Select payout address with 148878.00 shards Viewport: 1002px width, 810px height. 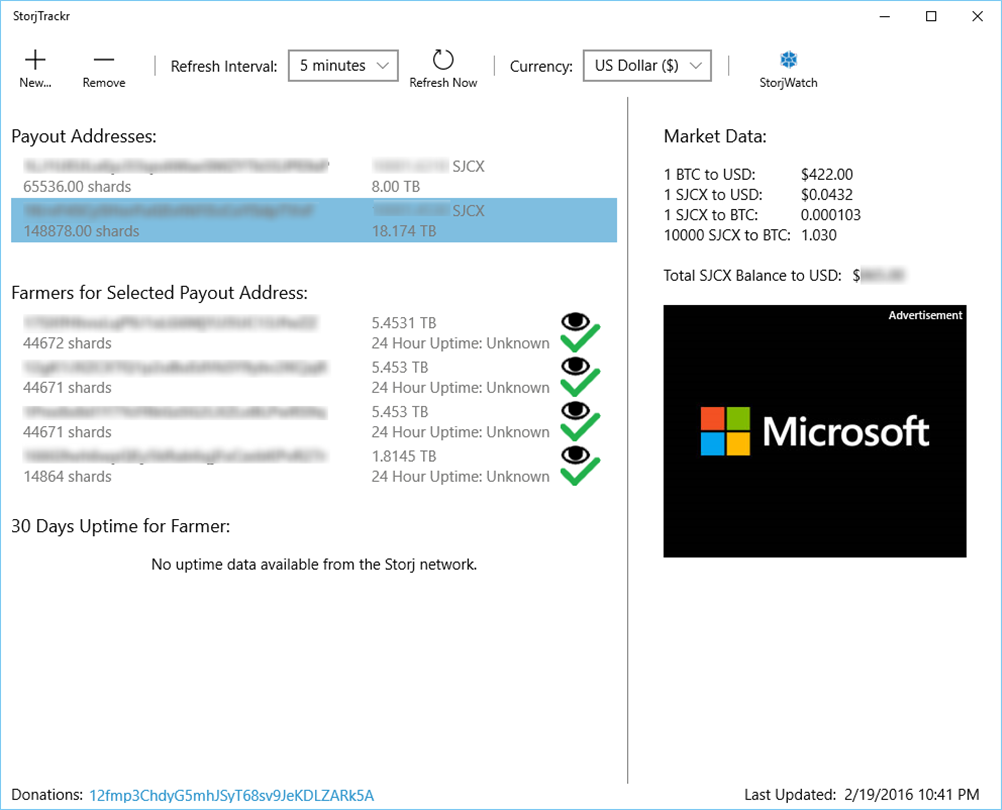(x=314, y=220)
